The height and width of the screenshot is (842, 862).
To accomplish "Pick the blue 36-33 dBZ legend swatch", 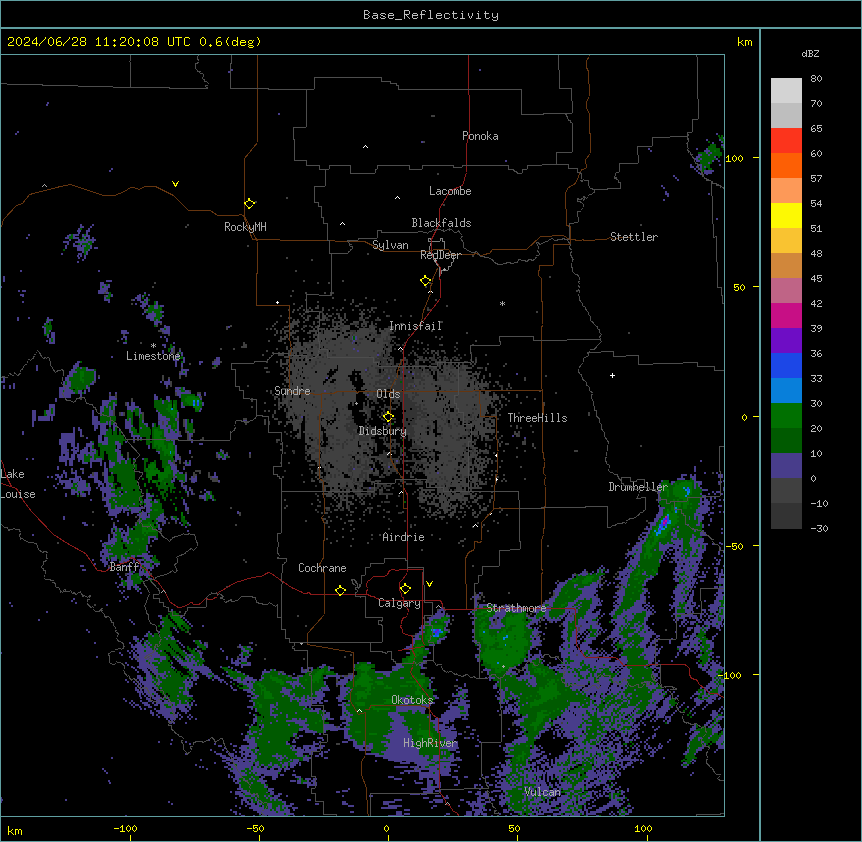I will tap(786, 365).
